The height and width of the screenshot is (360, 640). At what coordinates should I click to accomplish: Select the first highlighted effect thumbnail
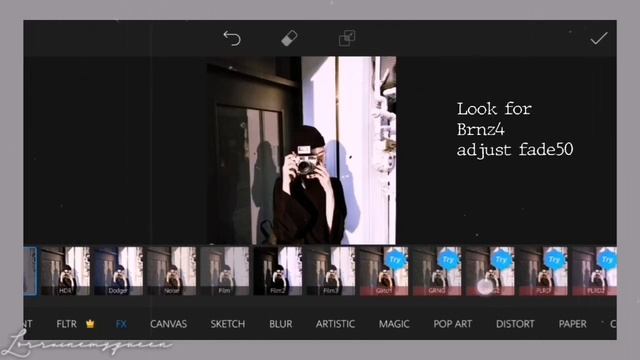click(30, 271)
